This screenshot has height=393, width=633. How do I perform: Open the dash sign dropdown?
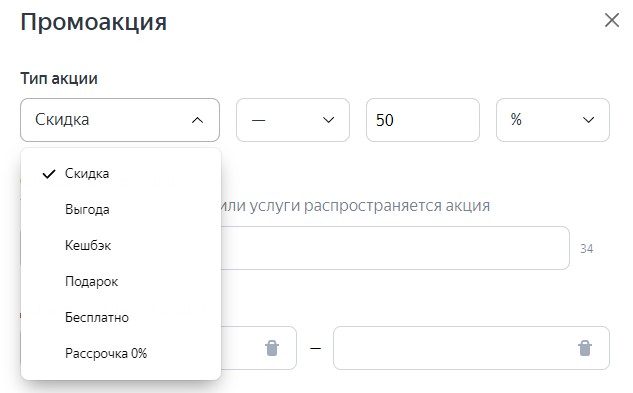[x=293, y=120]
